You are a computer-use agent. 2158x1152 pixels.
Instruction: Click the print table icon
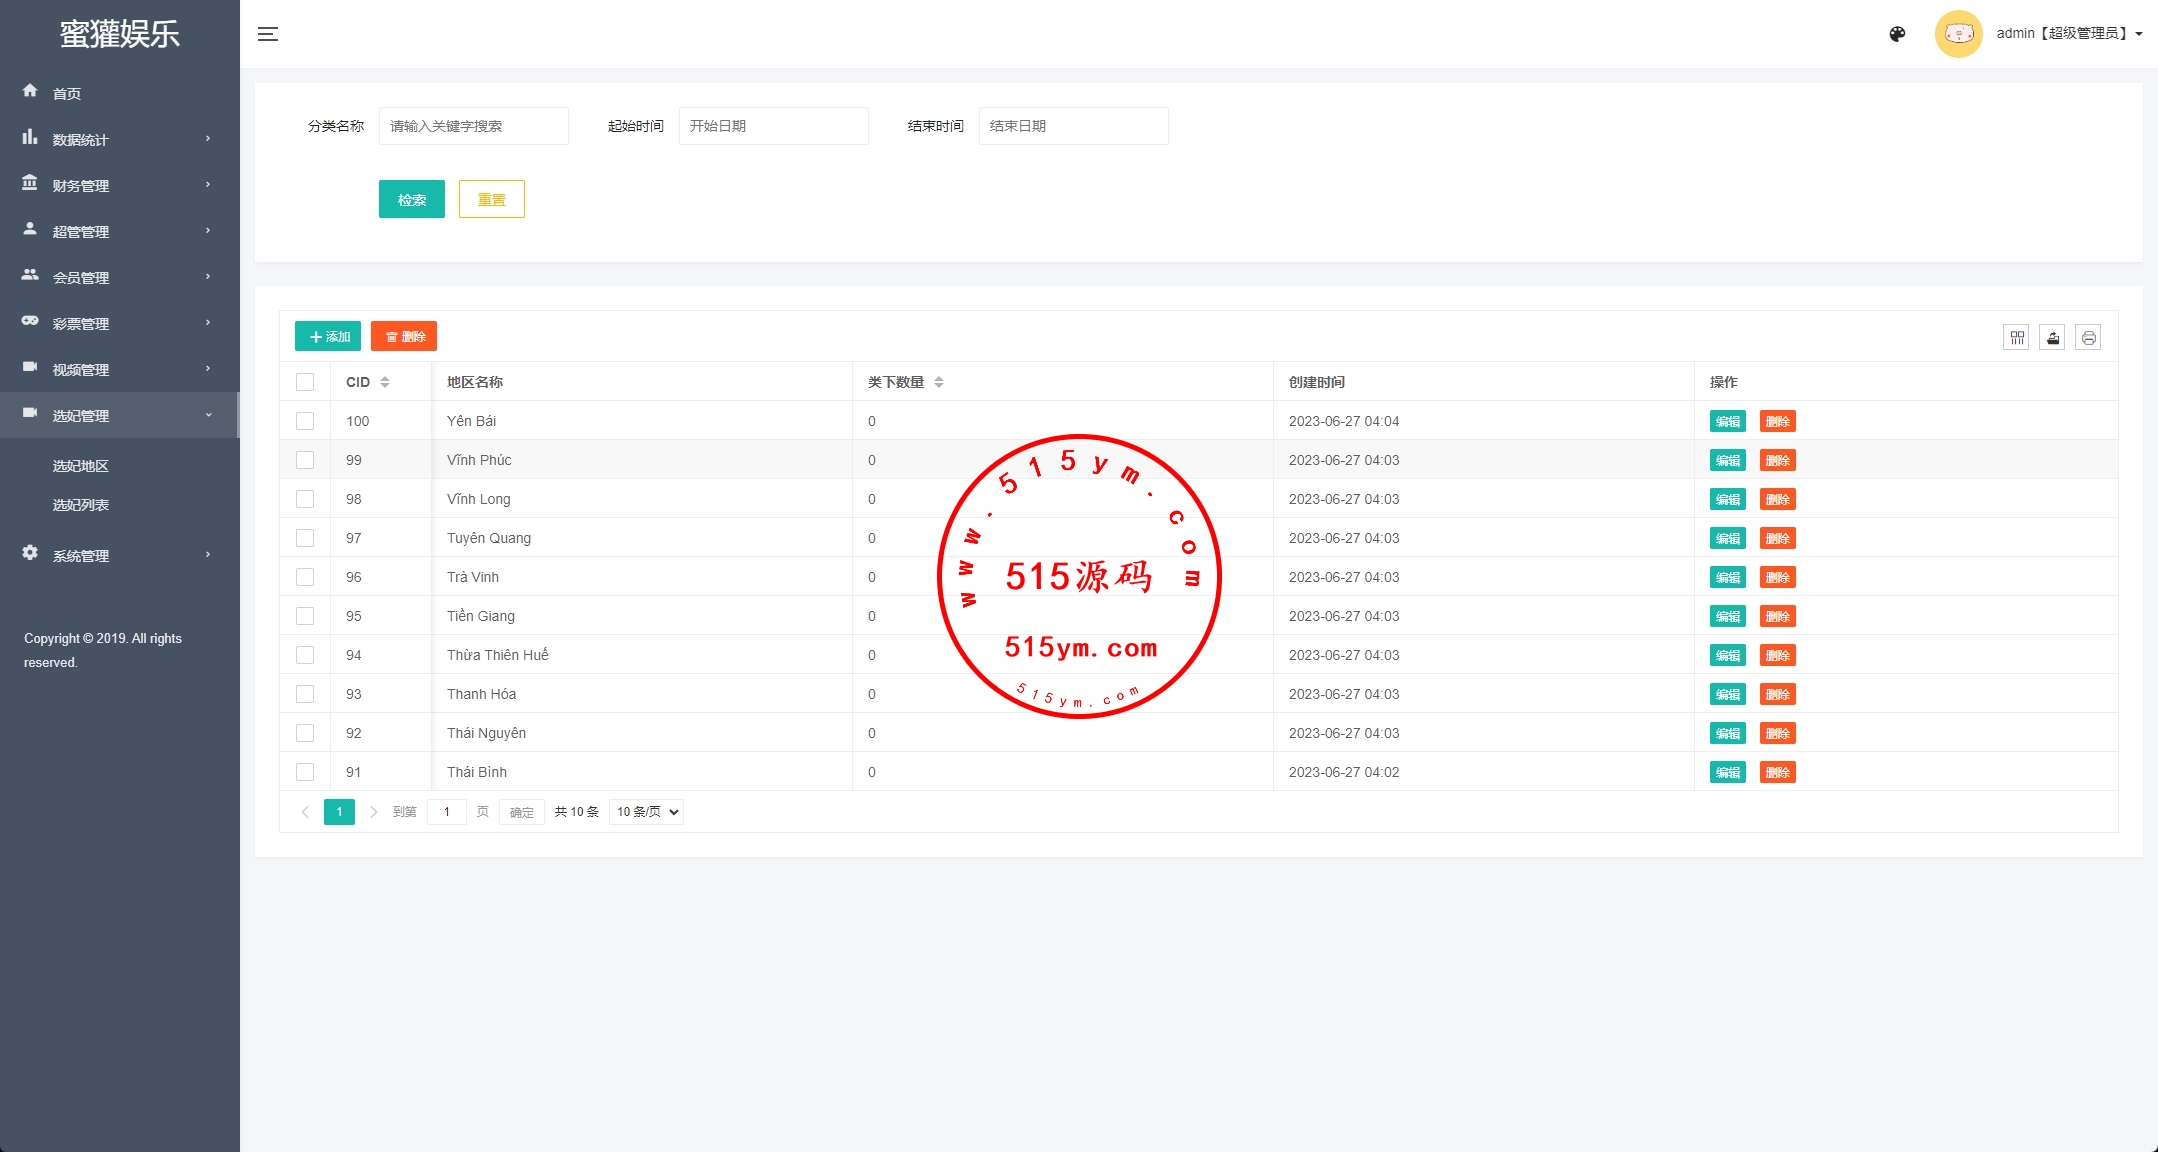[x=2088, y=338]
